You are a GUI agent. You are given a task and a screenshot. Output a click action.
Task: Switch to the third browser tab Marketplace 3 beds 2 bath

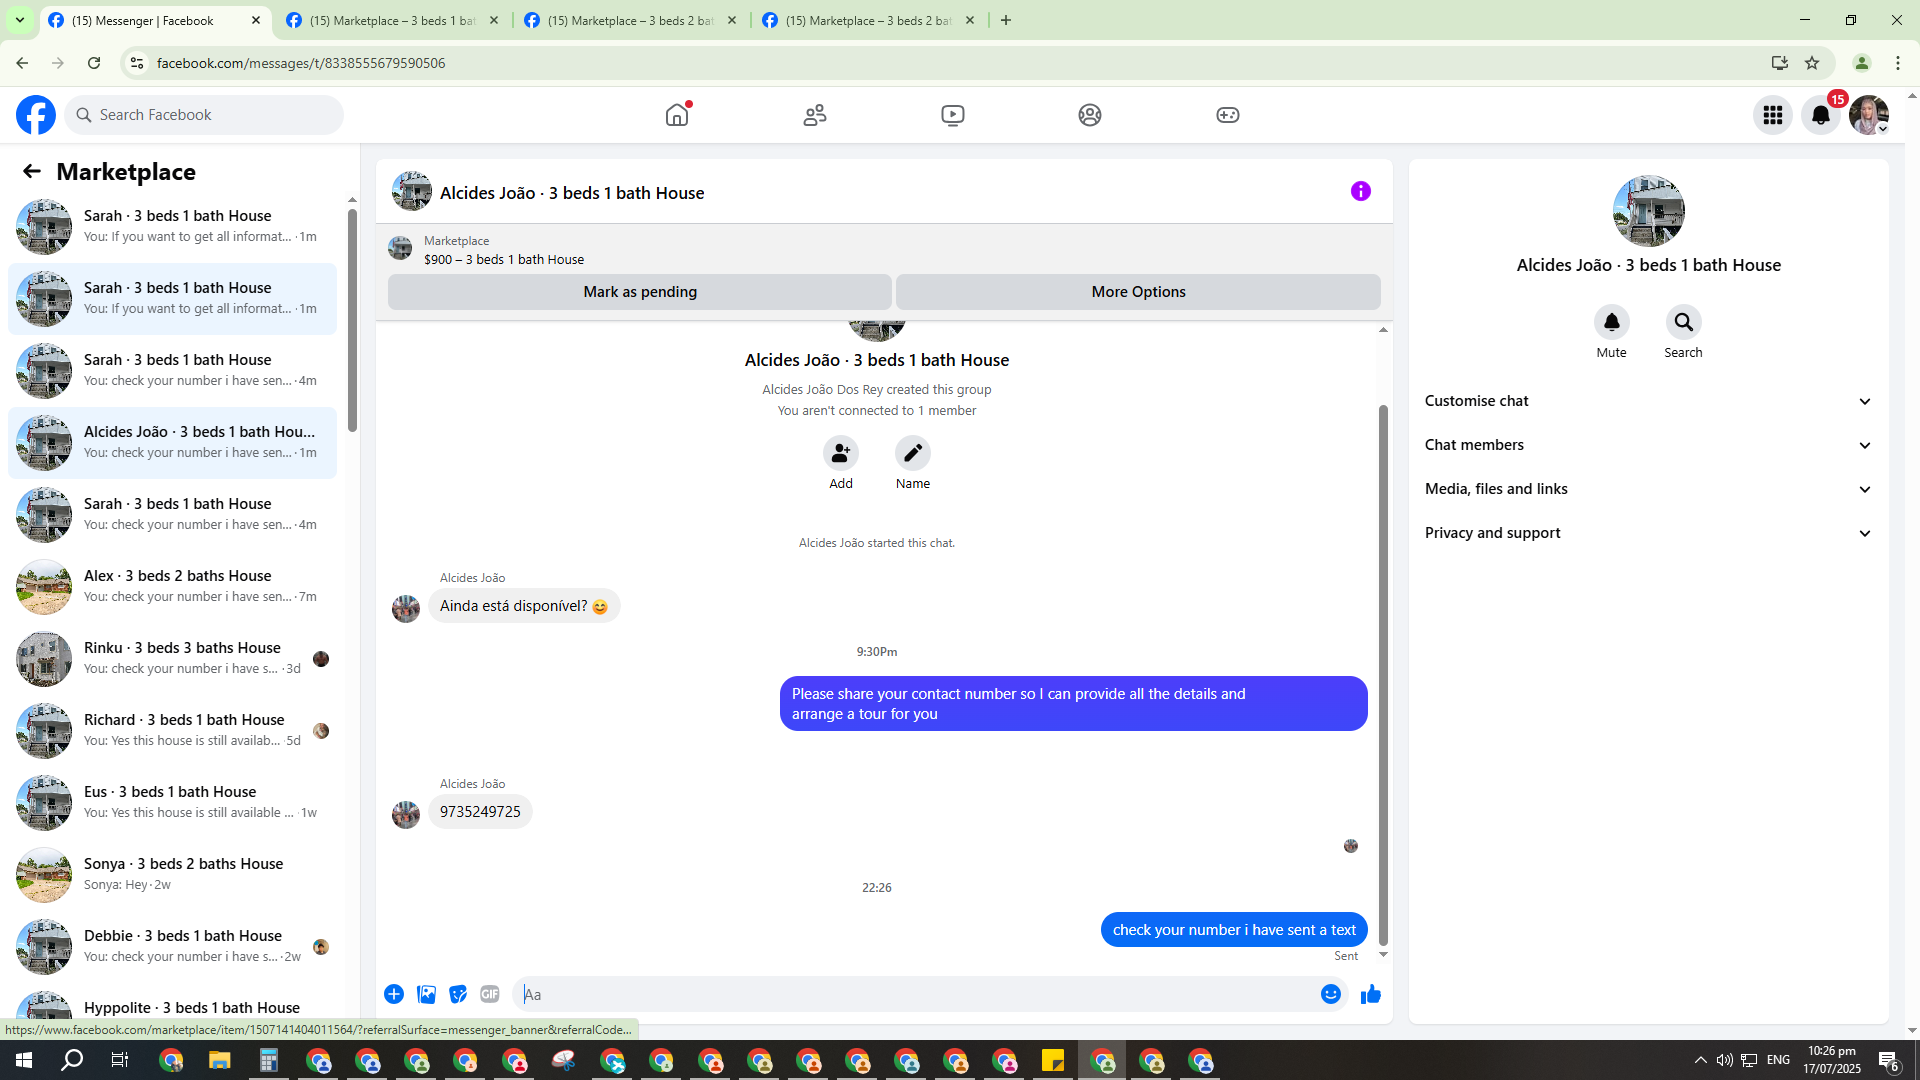630,20
